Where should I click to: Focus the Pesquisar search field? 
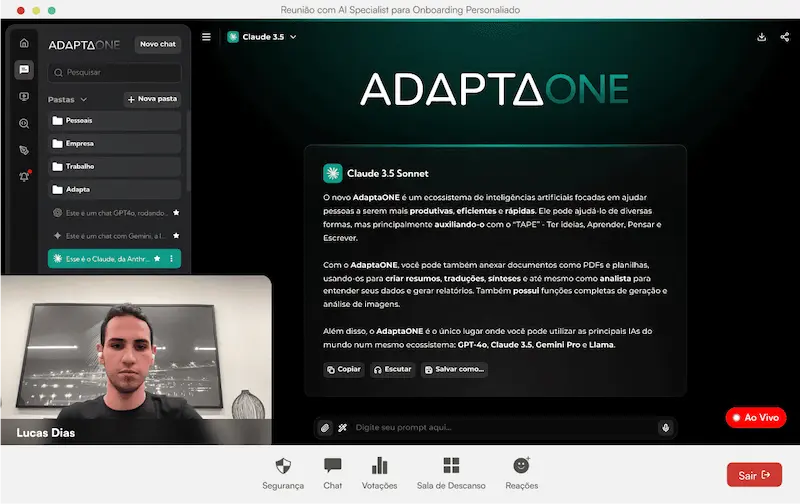(114, 72)
